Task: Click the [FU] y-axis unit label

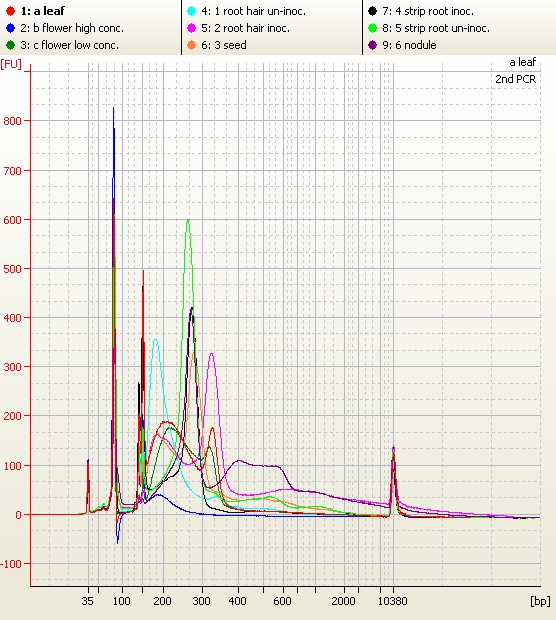Action: pyautogui.click(x=11, y=64)
